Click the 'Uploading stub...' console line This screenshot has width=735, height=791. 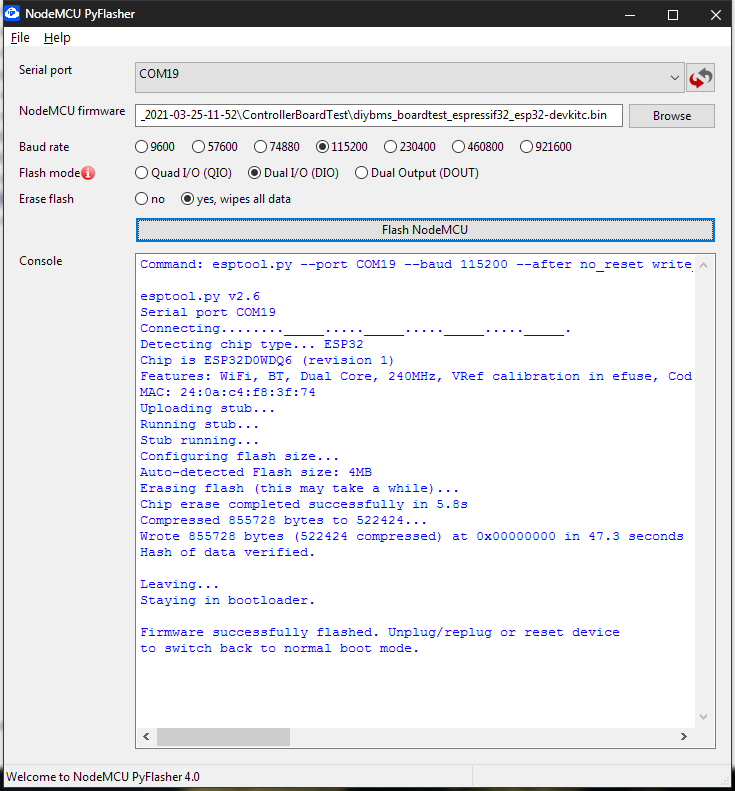click(207, 408)
